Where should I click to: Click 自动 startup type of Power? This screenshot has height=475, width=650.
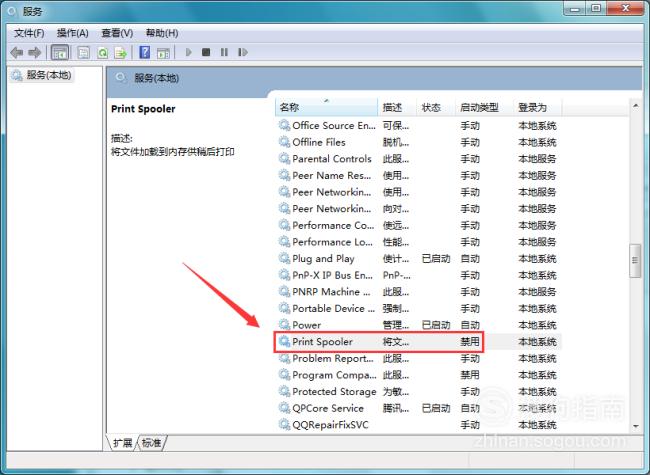(x=470, y=325)
